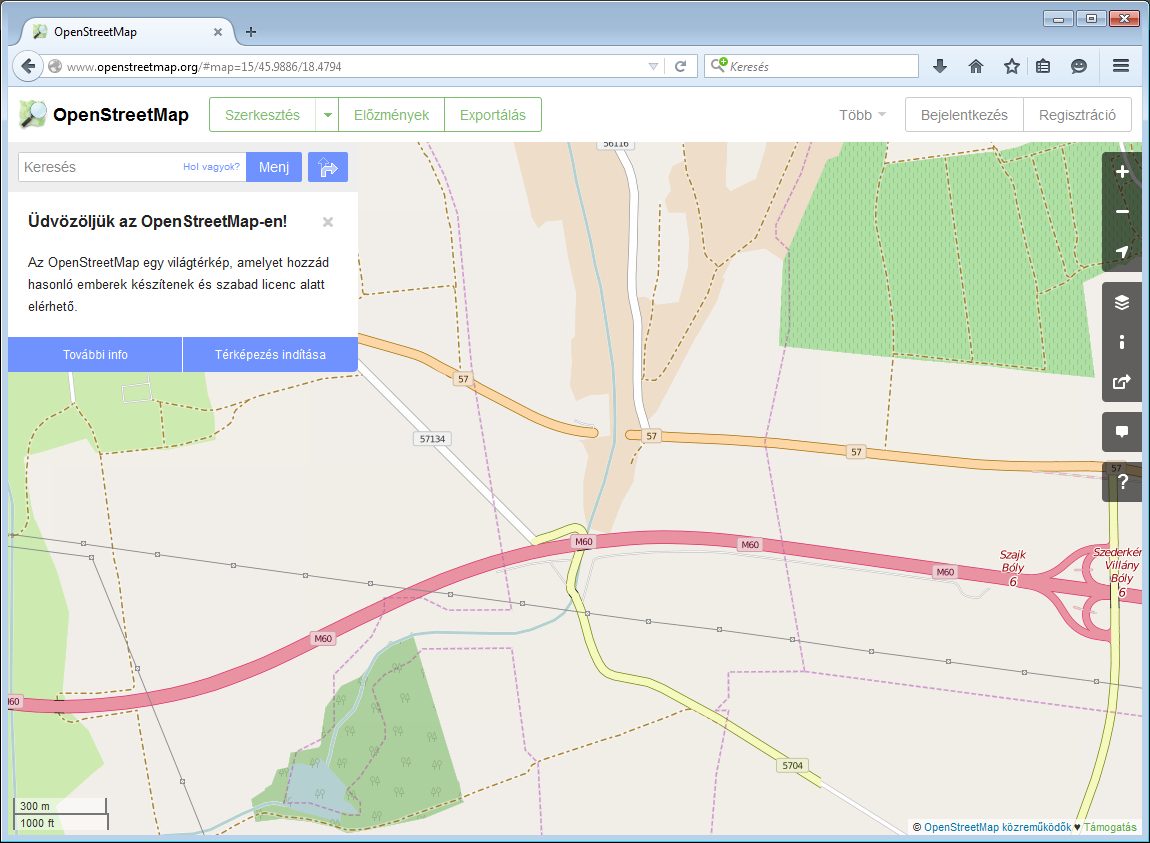Image resolution: width=1150 pixels, height=843 pixels.
Task: Zoom out with the map minus button
Action: [x=1121, y=211]
